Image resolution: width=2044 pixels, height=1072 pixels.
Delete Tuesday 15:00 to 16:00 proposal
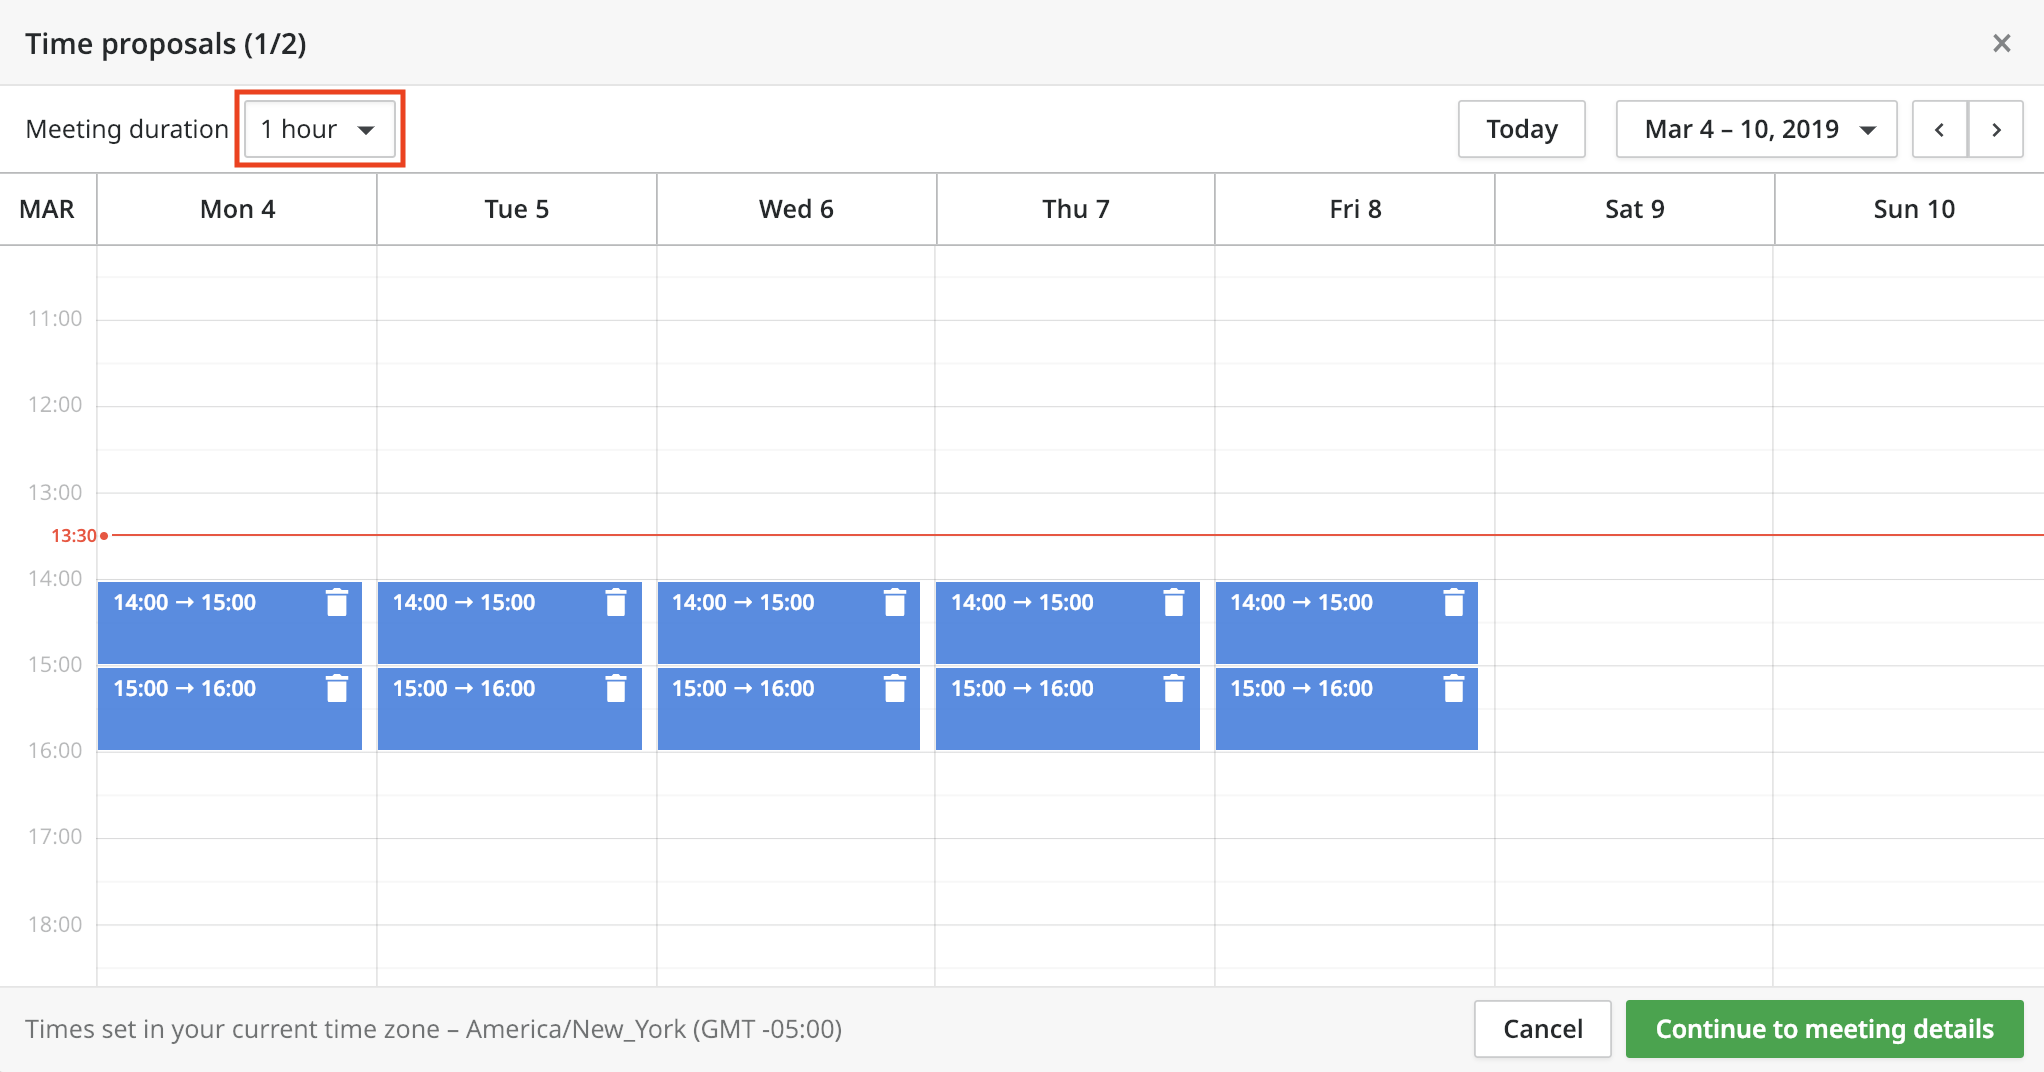coord(616,688)
